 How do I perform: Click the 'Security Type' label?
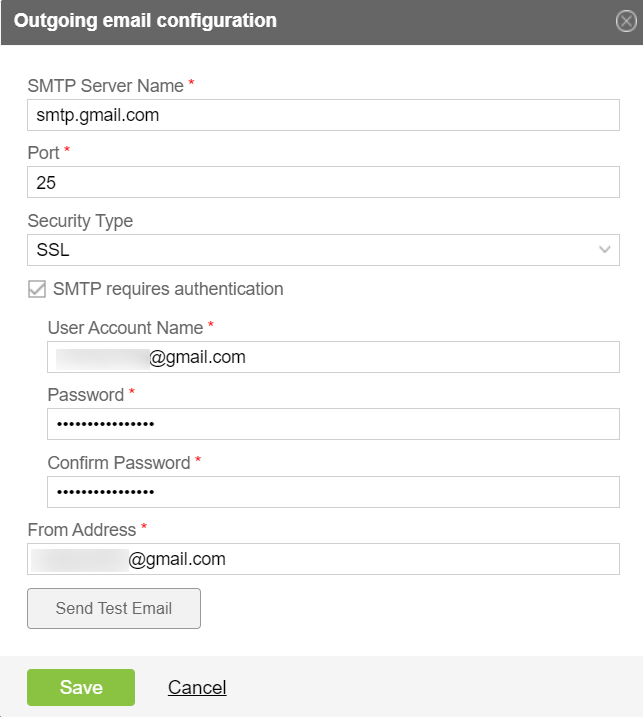pos(80,221)
